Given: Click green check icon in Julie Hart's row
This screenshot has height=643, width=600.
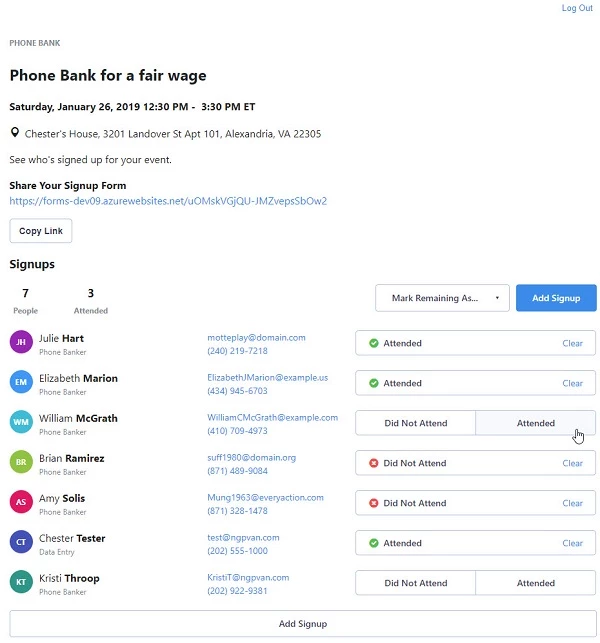Looking at the screenshot, I should point(374,343).
